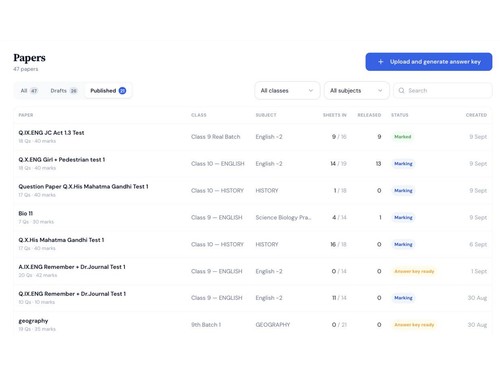Click the plus icon in upload button
This screenshot has height=375, width=500.
(x=380, y=62)
